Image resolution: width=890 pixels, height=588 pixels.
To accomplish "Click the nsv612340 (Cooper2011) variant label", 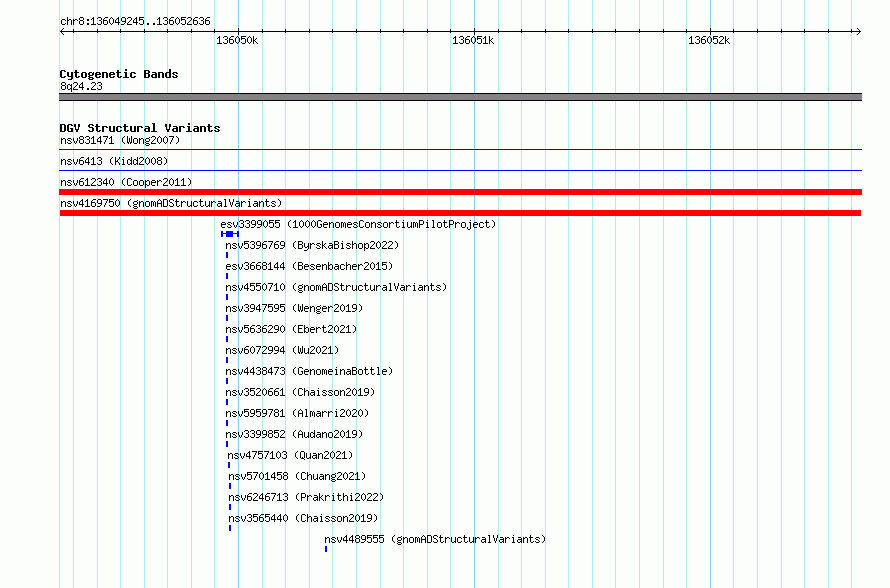I will 126,182.
